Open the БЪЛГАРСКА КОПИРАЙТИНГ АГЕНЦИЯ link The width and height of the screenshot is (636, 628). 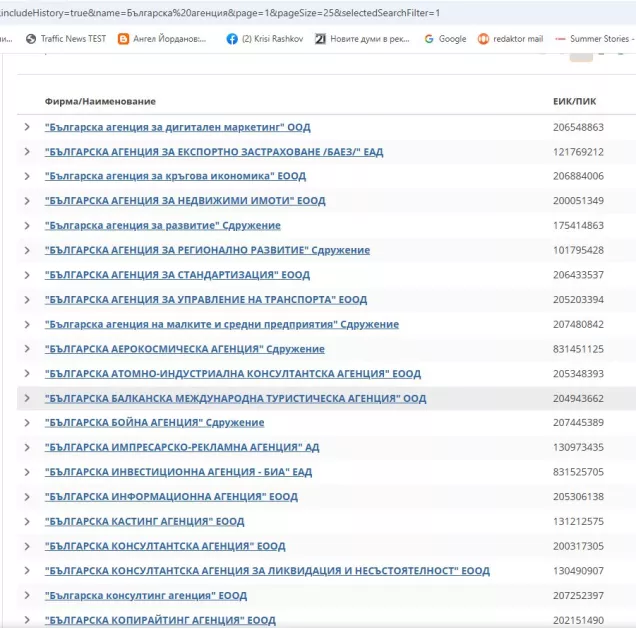pos(160,620)
